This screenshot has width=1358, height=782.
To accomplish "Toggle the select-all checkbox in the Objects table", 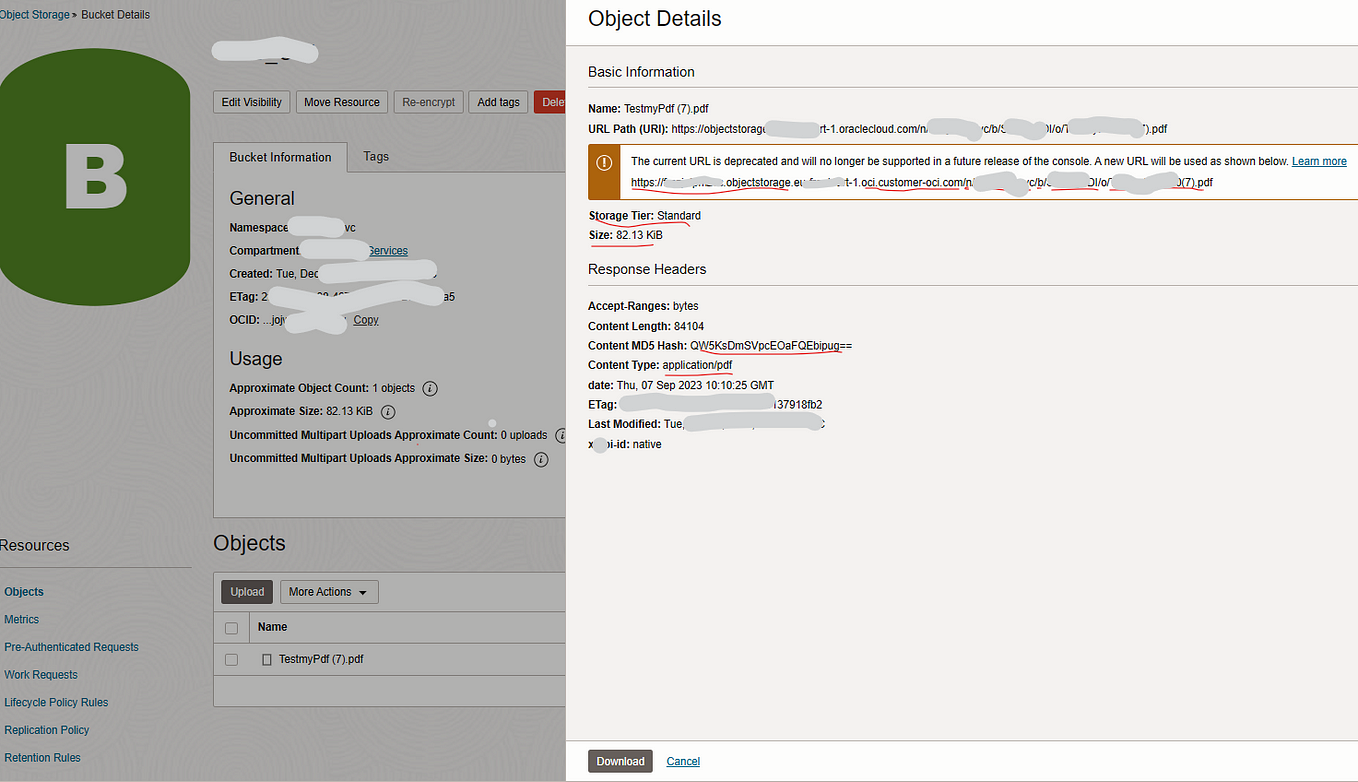I will 231,627.
